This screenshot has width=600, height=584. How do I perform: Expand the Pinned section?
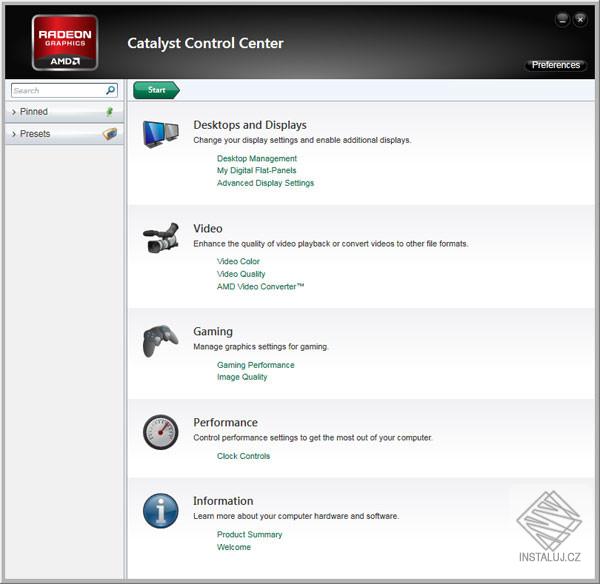click(x=65, y=112)
